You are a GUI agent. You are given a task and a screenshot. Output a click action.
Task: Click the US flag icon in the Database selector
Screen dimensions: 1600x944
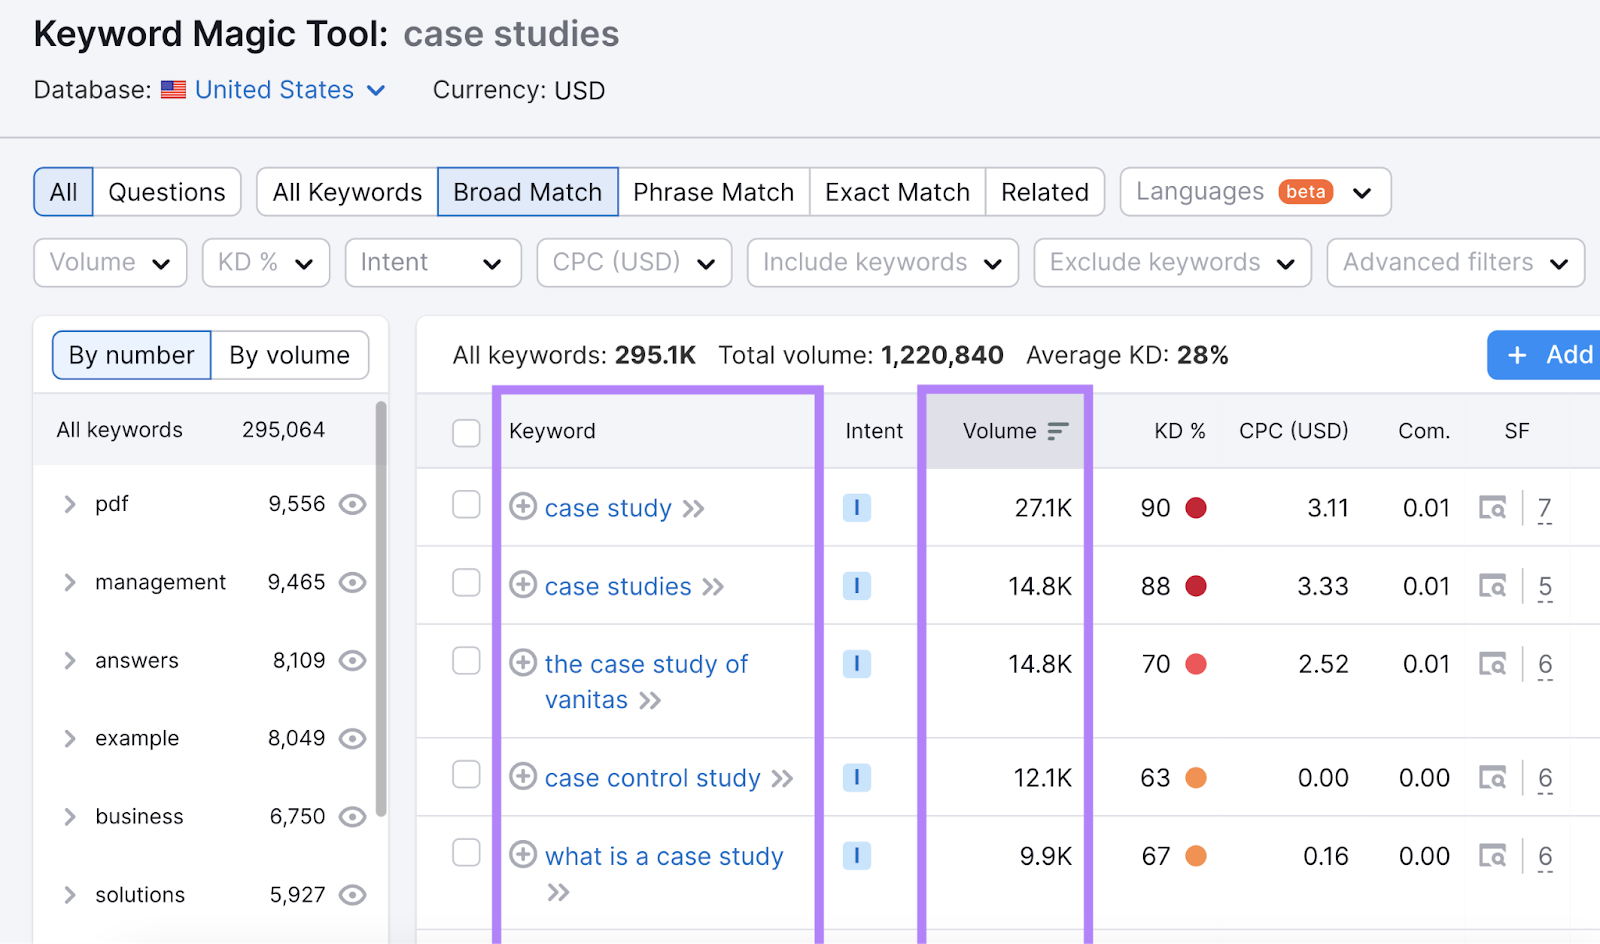(173, 89)
